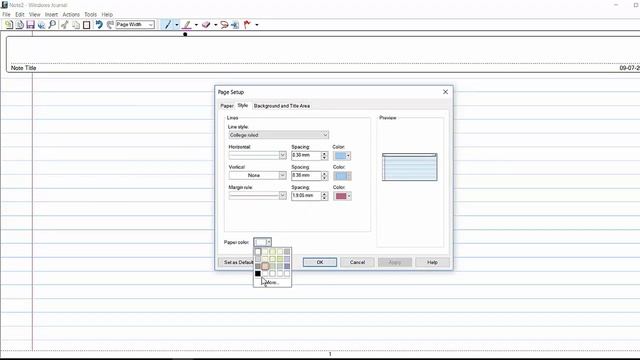Click the Import icon next to Save
This screenshot has width=640, height=360.
(x=41, y=25)
